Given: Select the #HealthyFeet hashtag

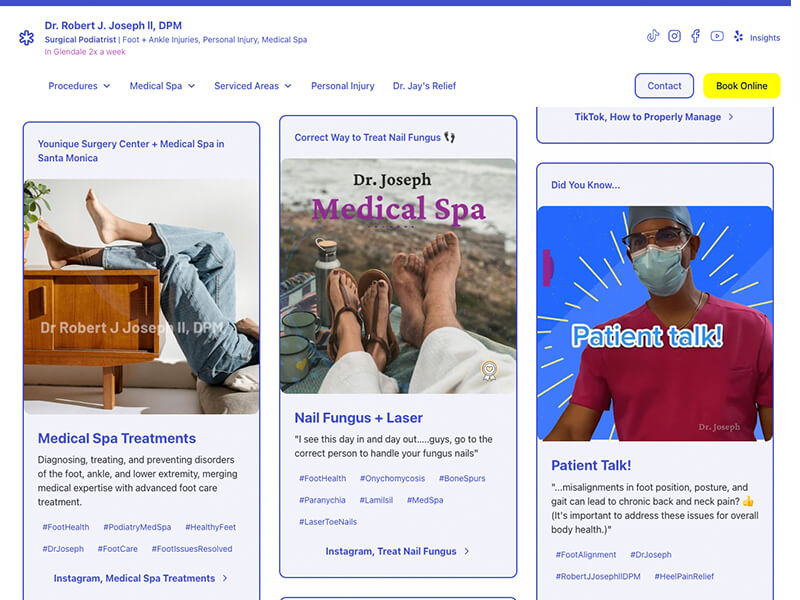Looking at the screenshot, I should click(210, 527).
